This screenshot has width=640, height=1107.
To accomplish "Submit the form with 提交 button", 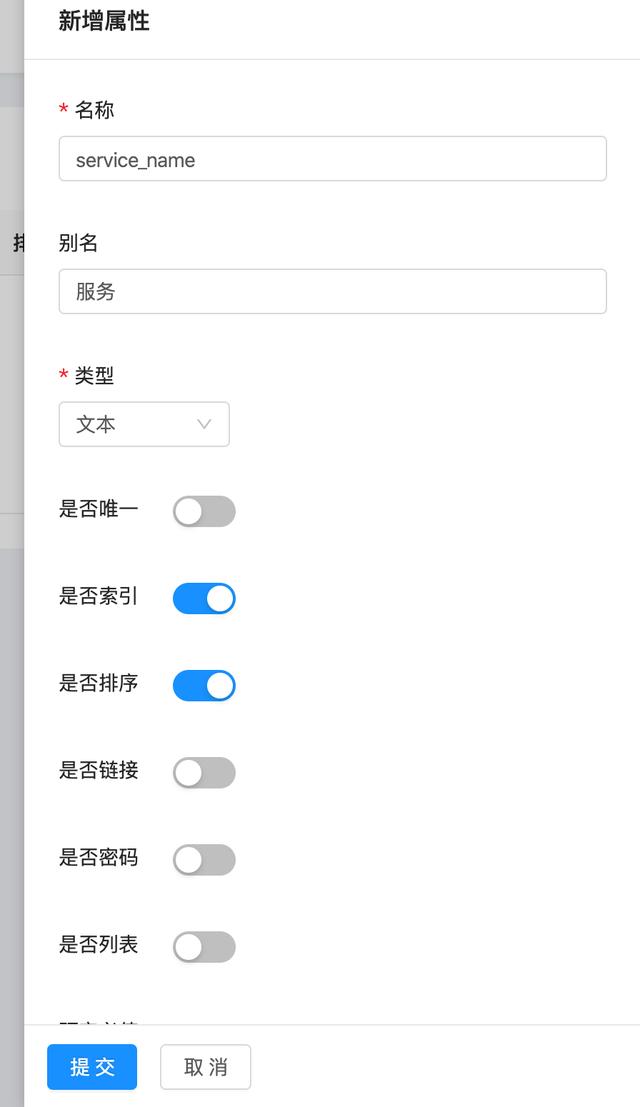I will point(92,1067).
